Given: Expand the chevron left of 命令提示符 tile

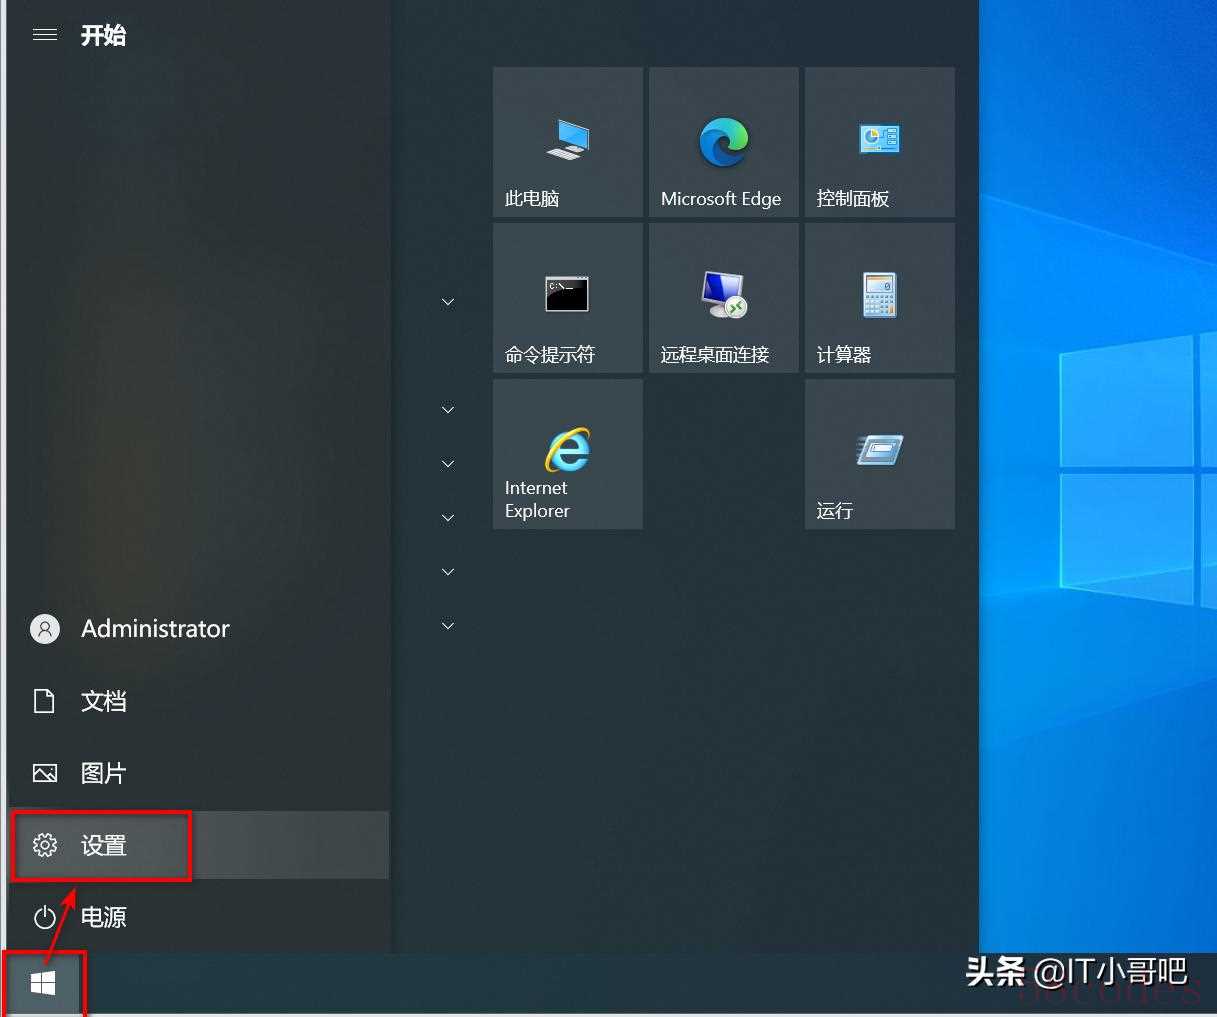Looking at the screenshot, I should 448,302.
